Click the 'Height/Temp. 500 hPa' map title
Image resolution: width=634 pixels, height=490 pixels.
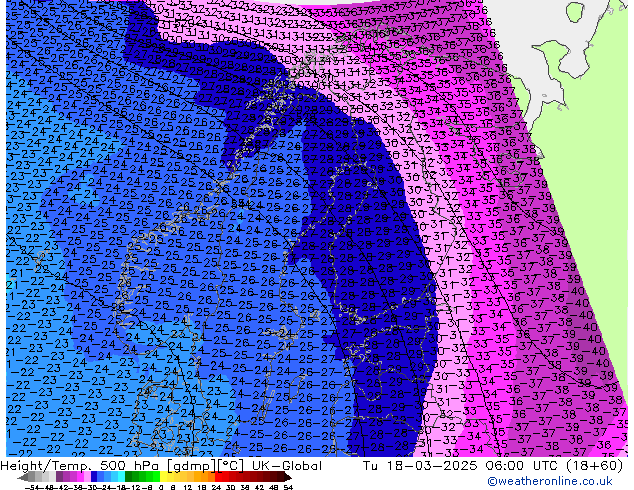[80, 466]
